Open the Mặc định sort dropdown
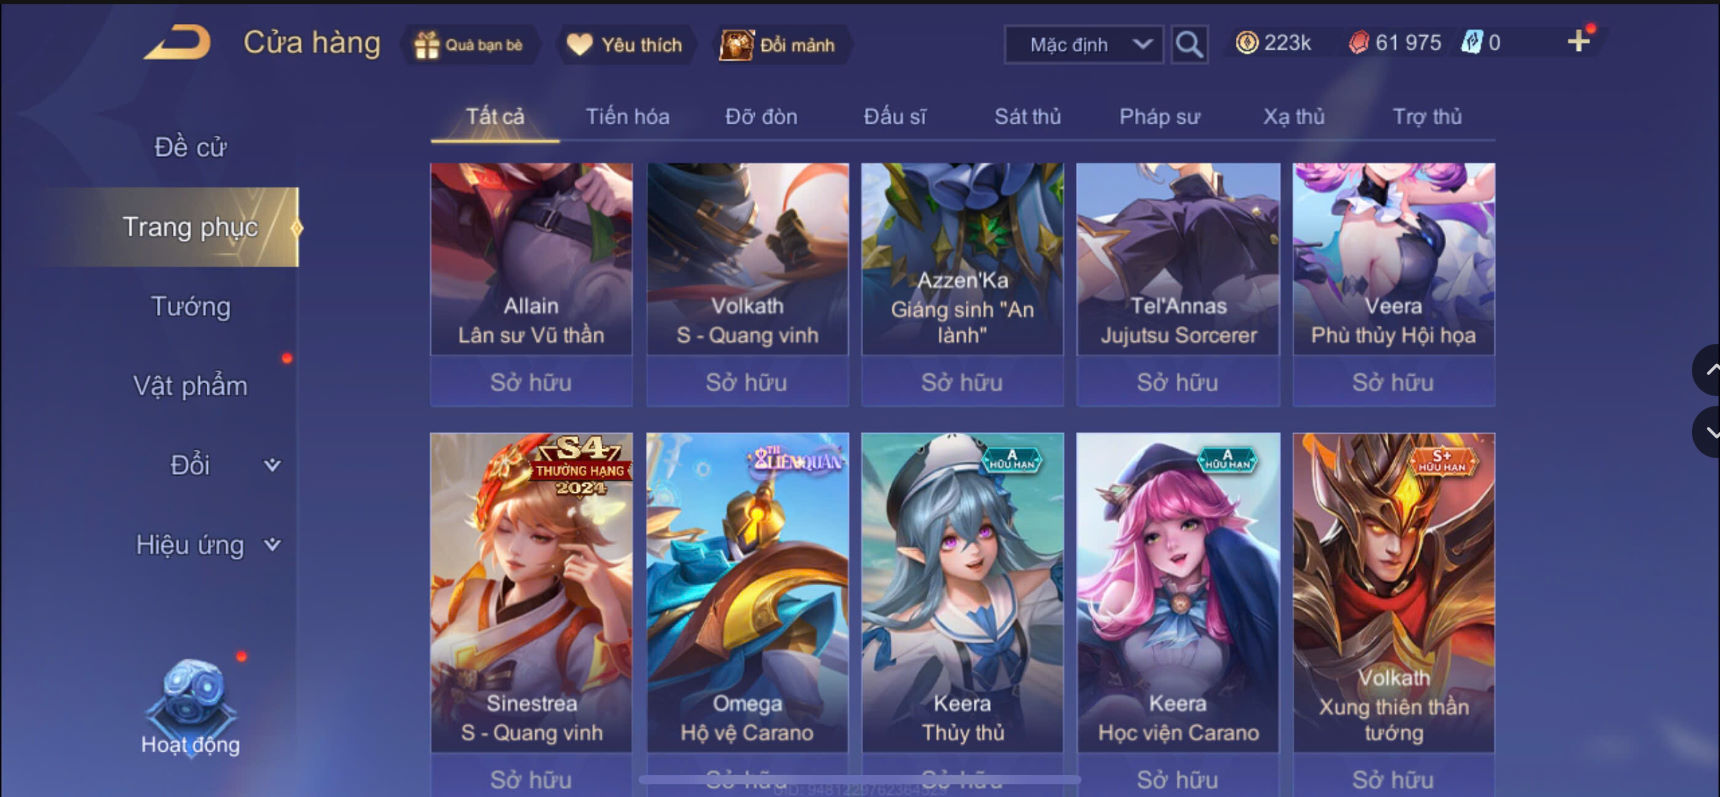This screenshot has width=1720, height=797. pyautogui.click(x=1084, y=45)
